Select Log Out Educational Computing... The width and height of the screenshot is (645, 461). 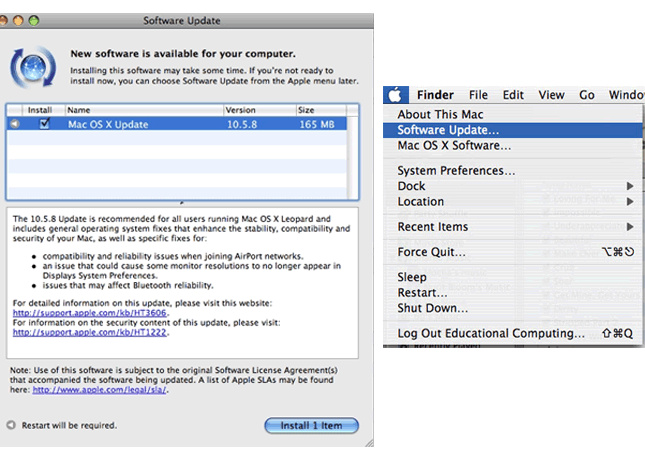[x=513, y=333]
